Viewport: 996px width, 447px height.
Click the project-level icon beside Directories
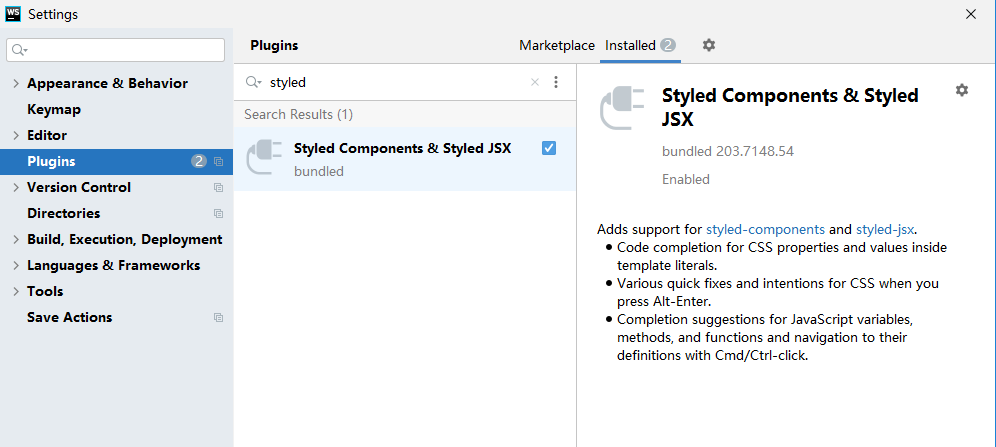coord(219,213)
